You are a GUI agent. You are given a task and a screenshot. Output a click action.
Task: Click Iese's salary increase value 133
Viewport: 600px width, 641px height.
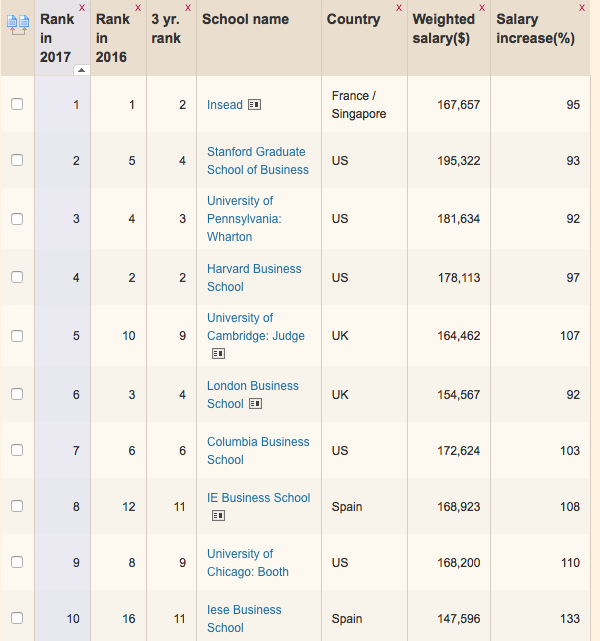click(570, 619)
